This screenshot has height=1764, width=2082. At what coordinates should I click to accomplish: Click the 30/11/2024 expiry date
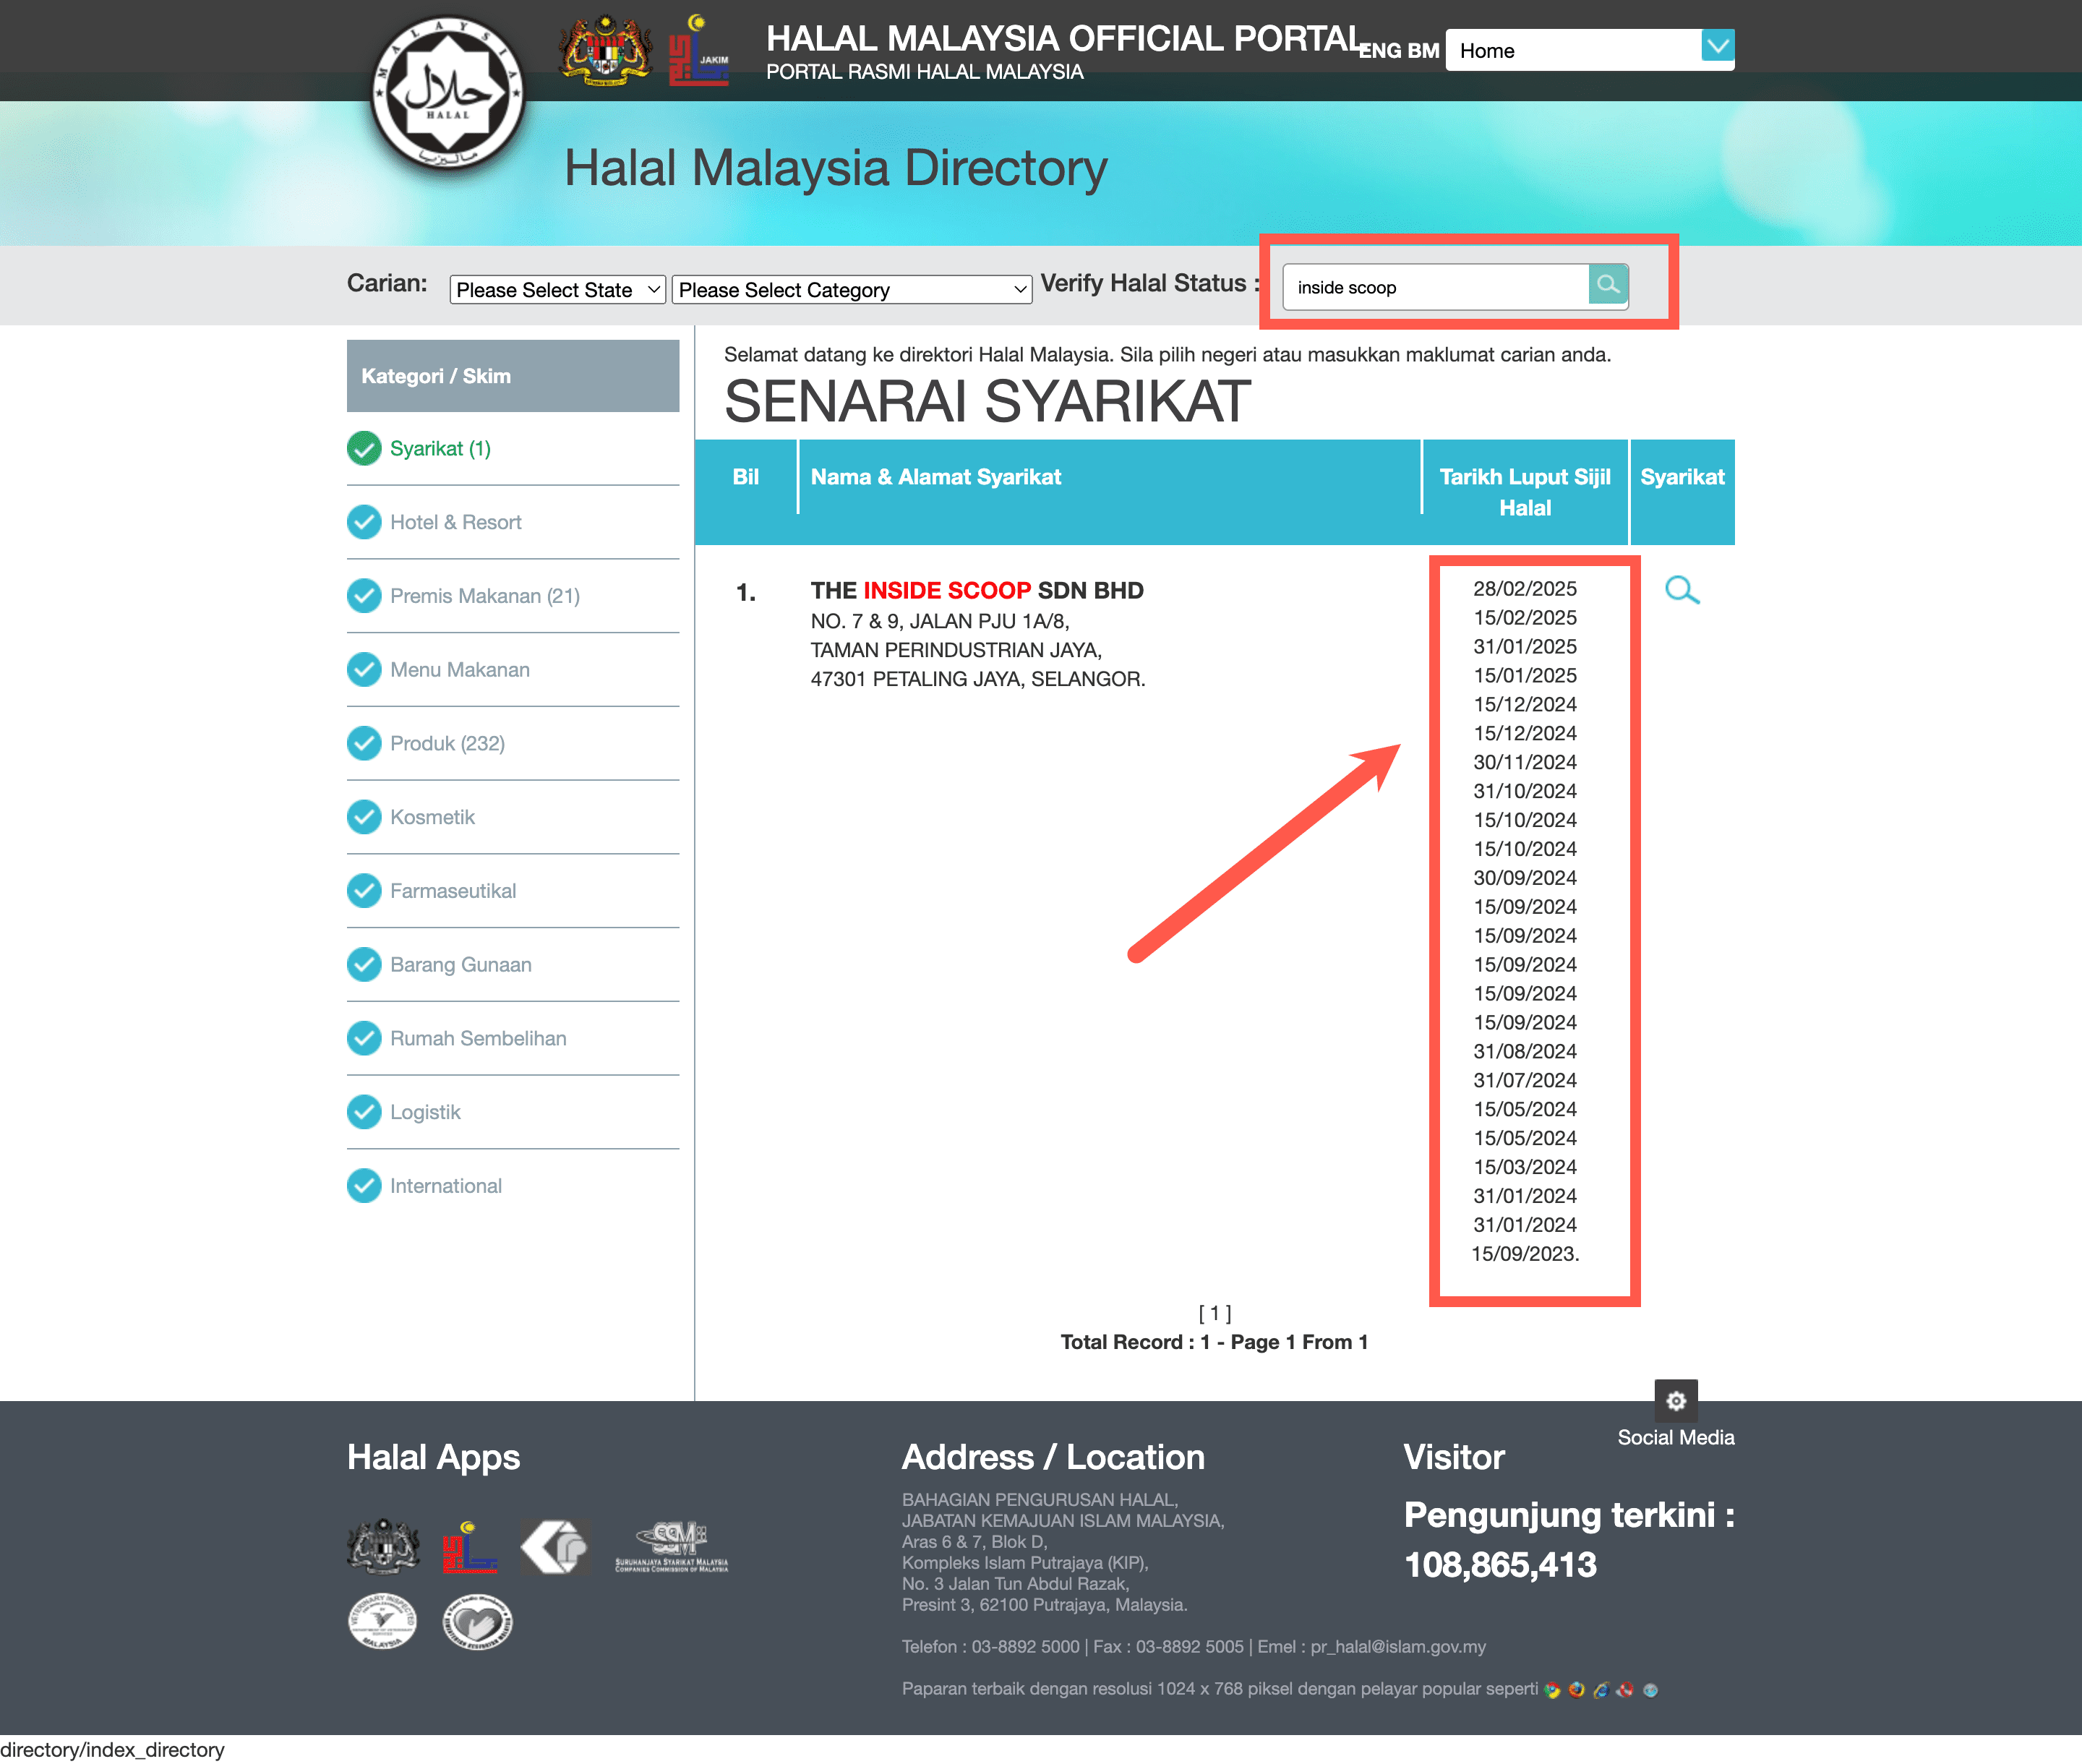1525,762
